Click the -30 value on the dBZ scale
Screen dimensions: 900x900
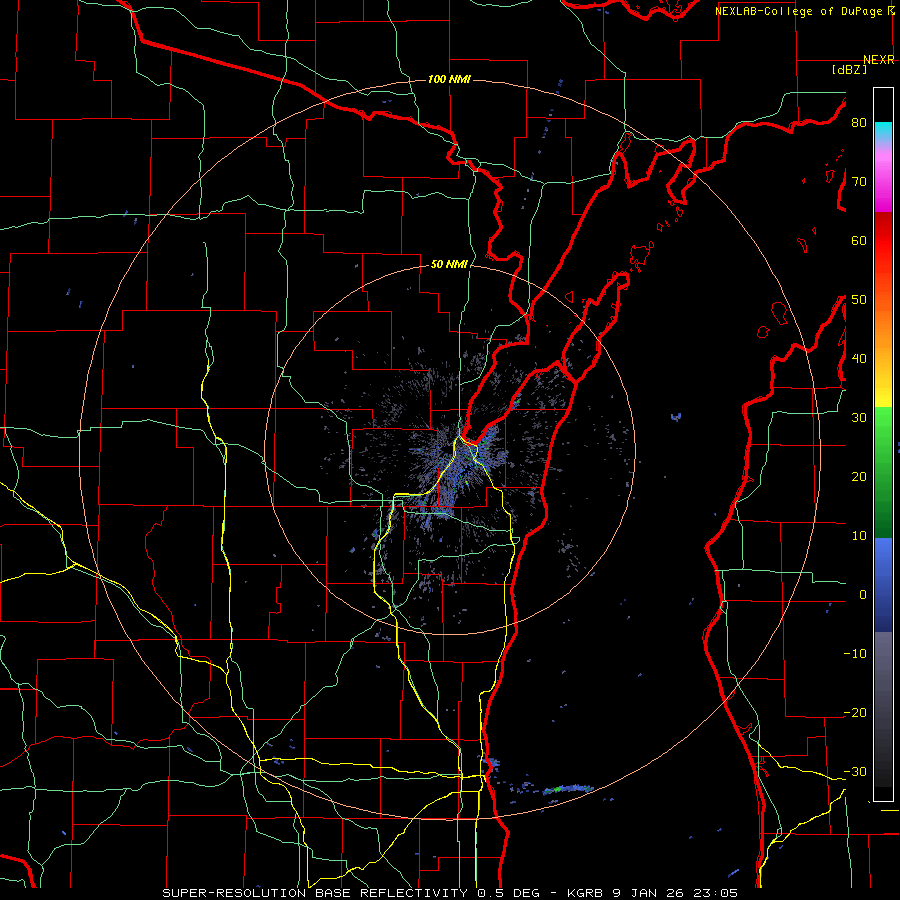coord(855,771)
